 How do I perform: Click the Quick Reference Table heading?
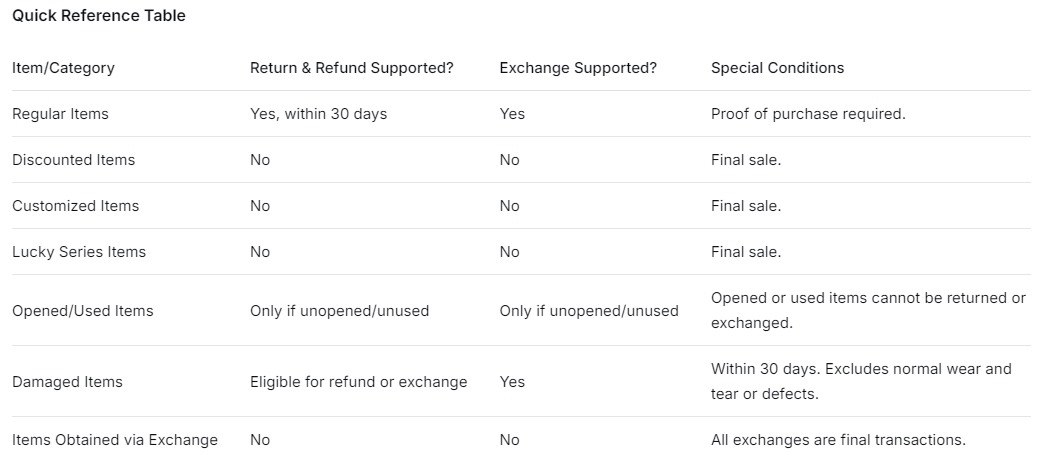pyautogui.click(x=99, y=16)
